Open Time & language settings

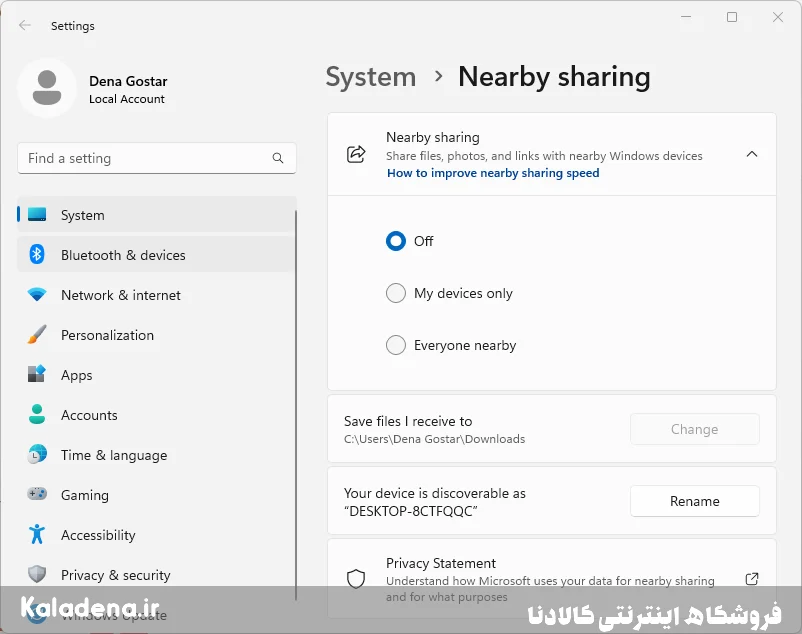point(157,455)
